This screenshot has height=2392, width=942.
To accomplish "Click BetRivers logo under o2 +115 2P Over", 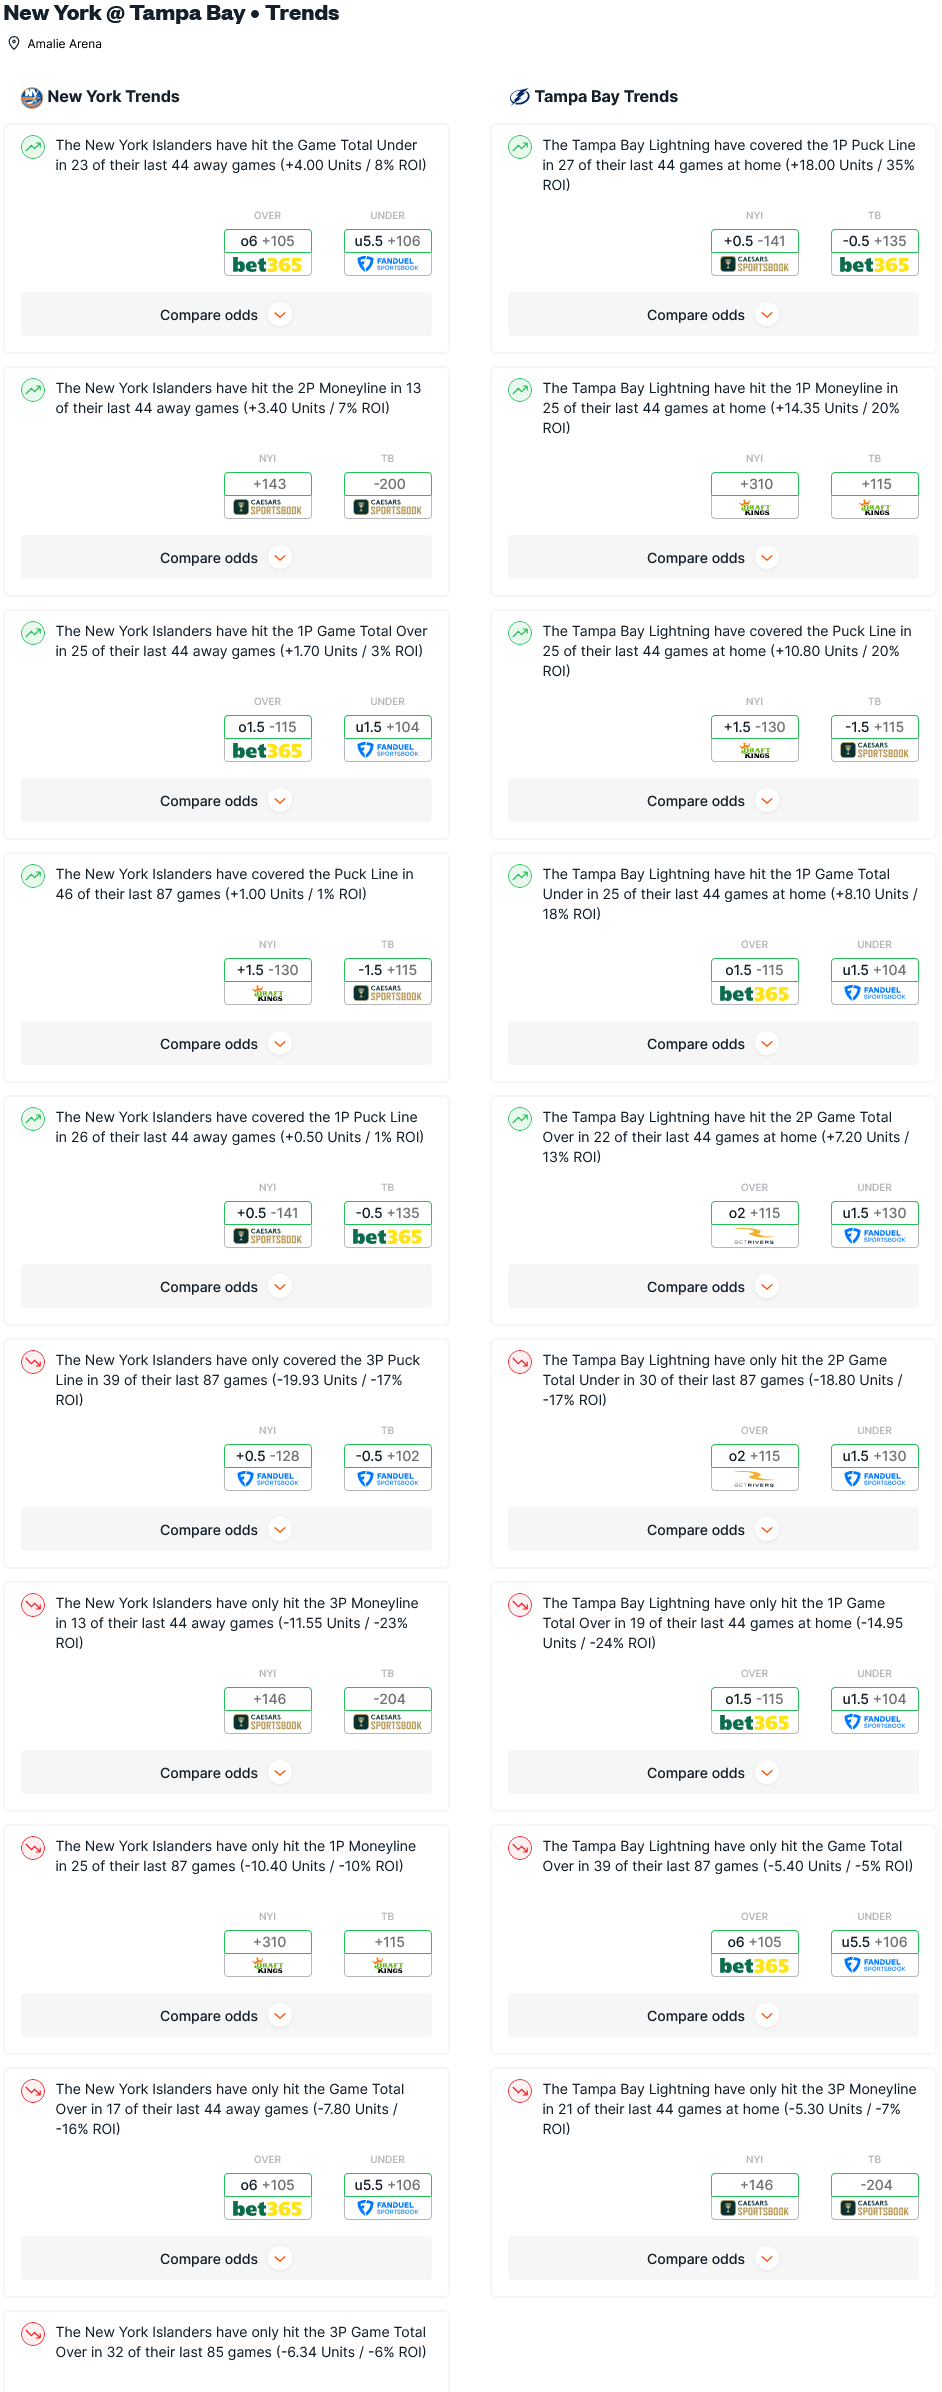I will tap(755, 1237).
